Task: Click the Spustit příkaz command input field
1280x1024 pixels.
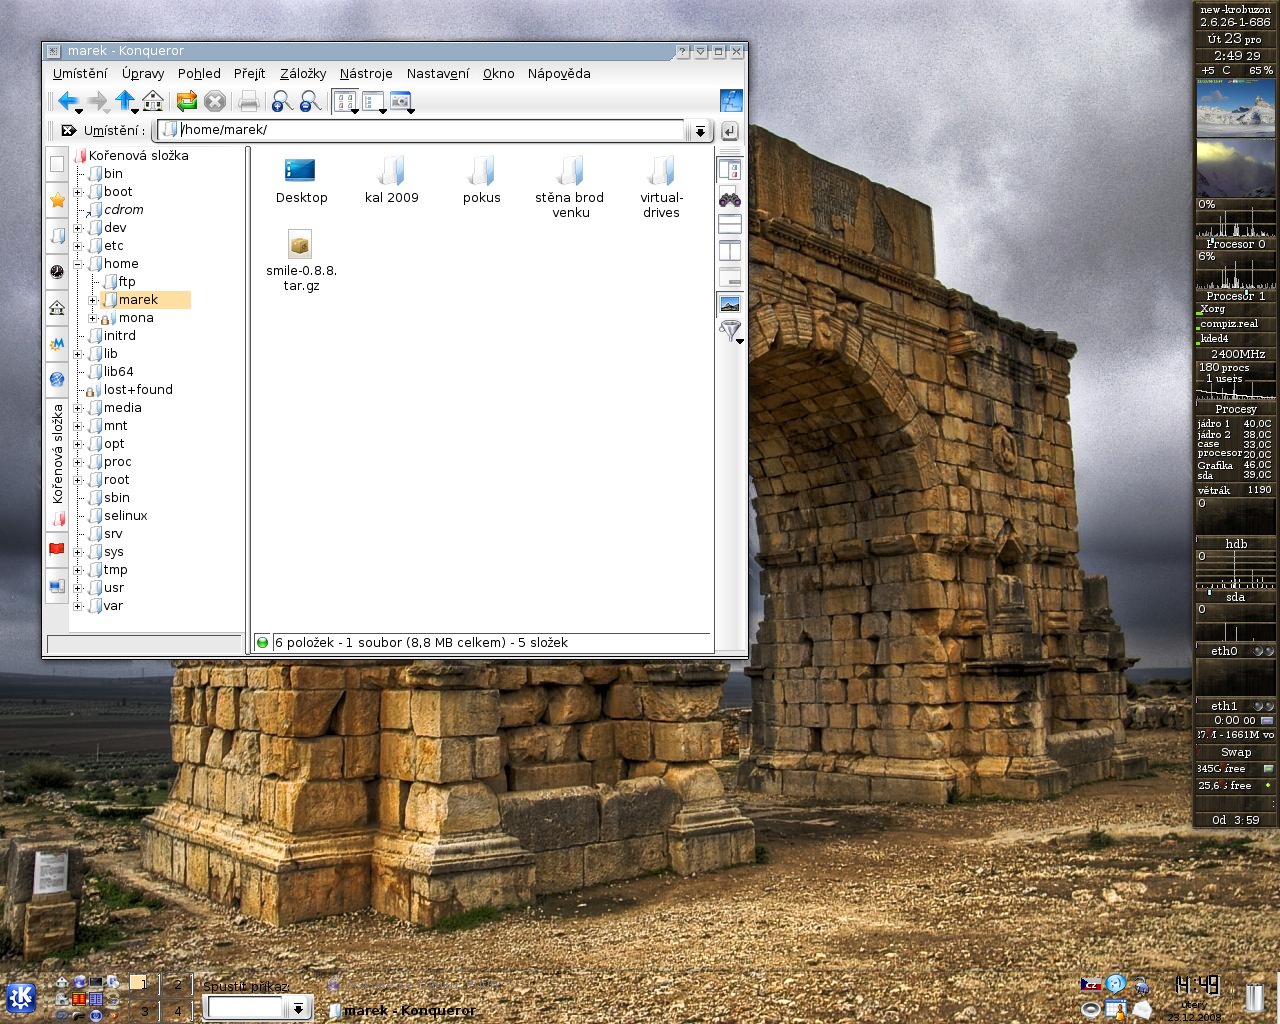Action: 246,1009
